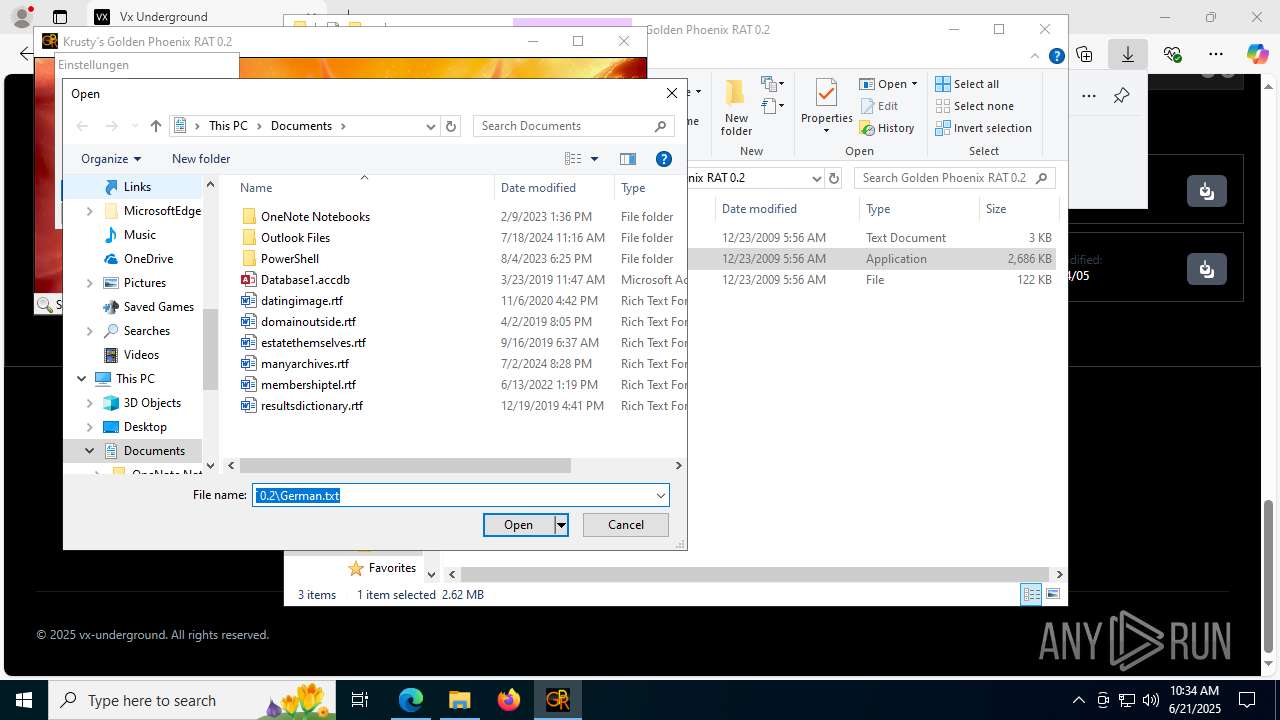
Task: Click Invert selection in the Explorer ribbon
Action: (x=983, y=128)
